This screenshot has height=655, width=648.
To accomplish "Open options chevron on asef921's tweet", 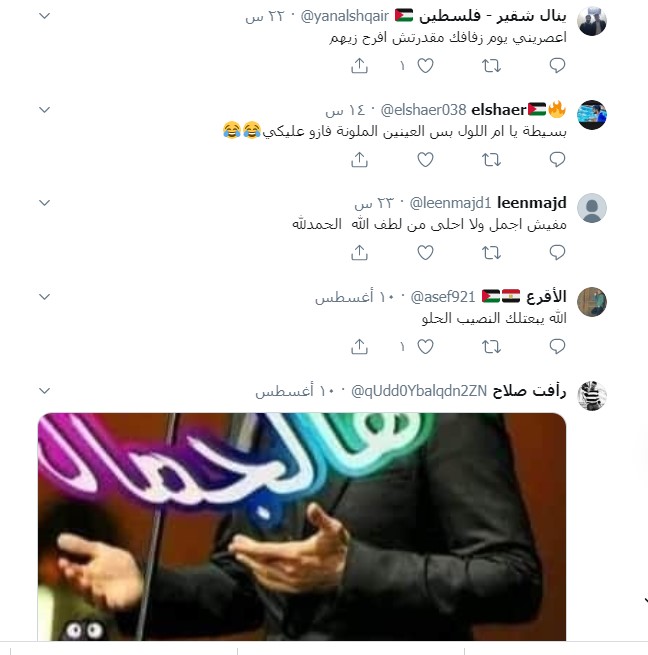I will pos(44,297).
